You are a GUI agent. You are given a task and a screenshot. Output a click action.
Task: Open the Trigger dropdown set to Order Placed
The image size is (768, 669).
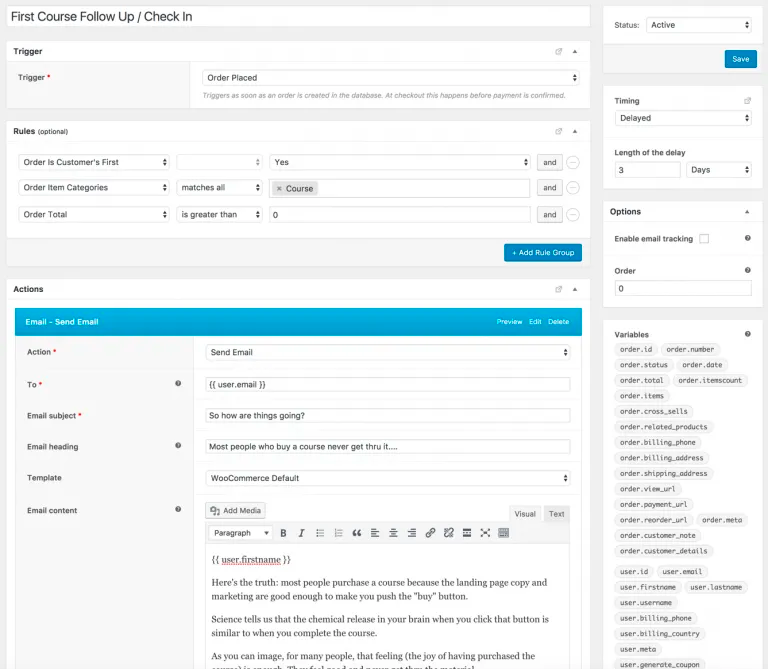(x=390, y=78)
